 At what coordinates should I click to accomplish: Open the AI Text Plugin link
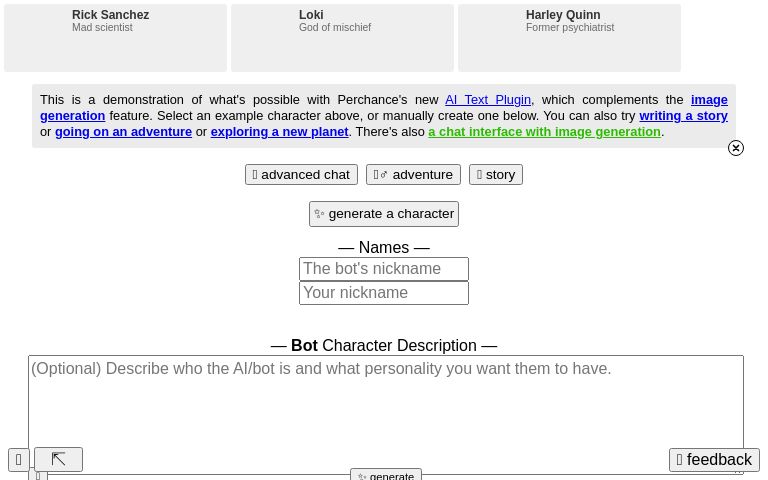[488, 100]
